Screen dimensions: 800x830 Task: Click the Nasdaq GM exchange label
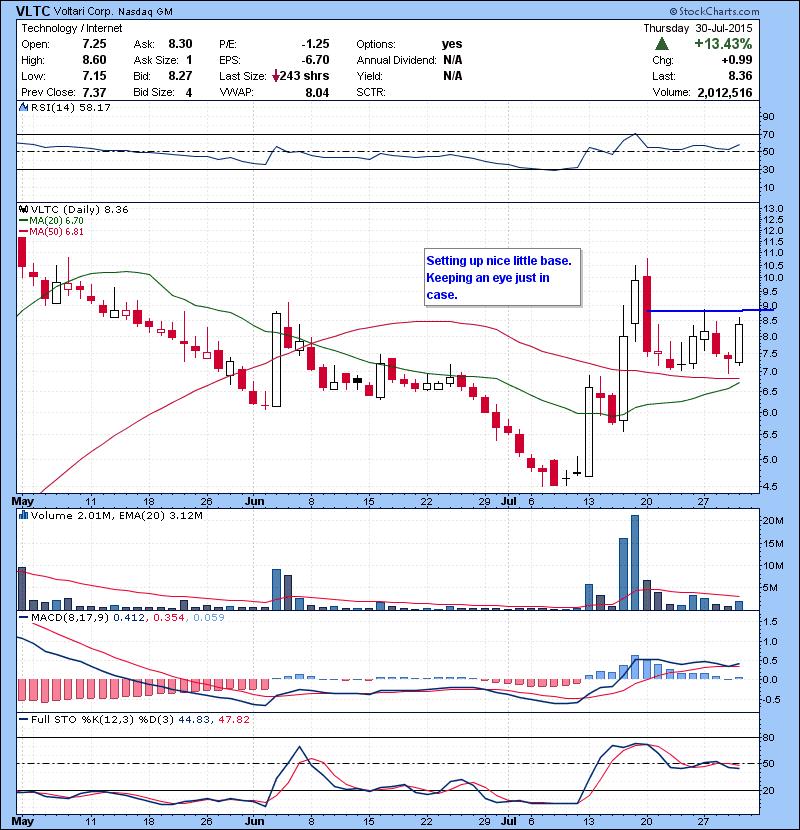point(145,12)
